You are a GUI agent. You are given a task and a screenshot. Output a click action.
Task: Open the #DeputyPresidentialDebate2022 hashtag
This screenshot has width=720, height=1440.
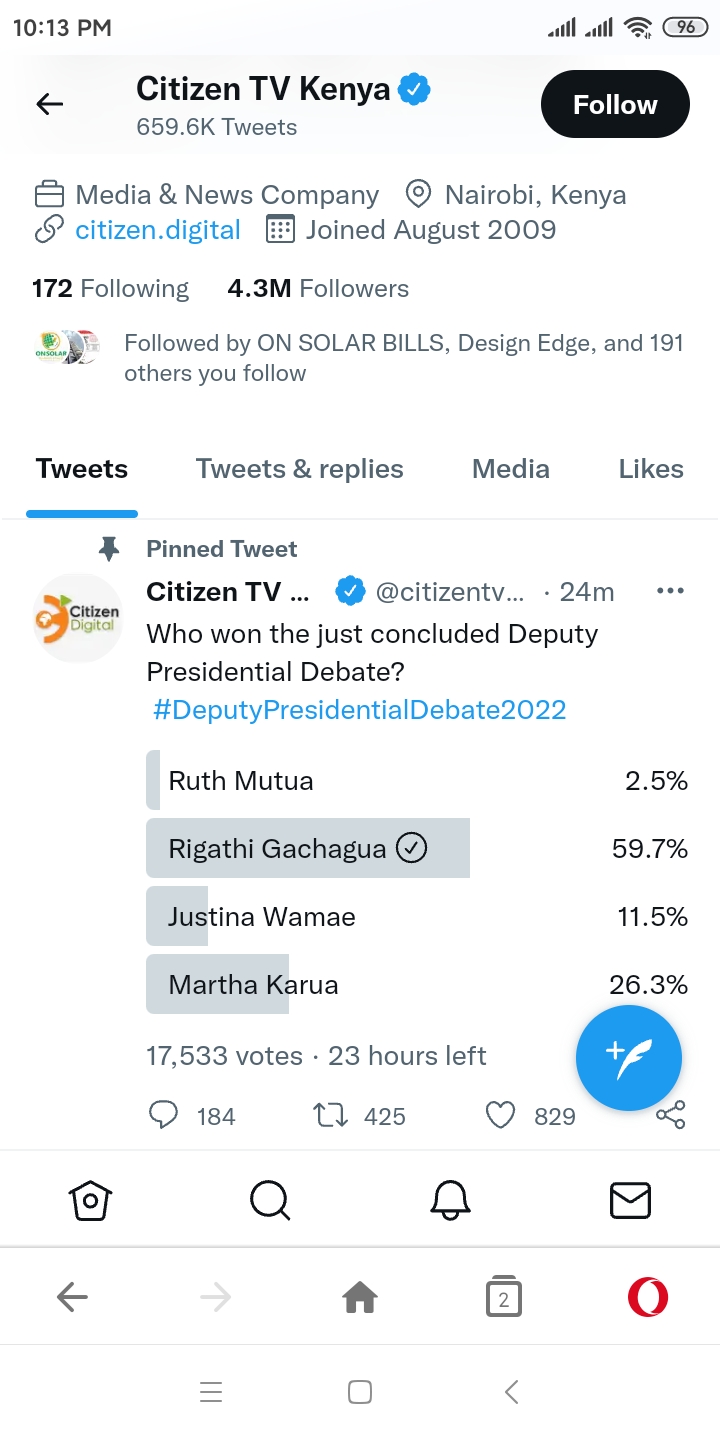359,710
